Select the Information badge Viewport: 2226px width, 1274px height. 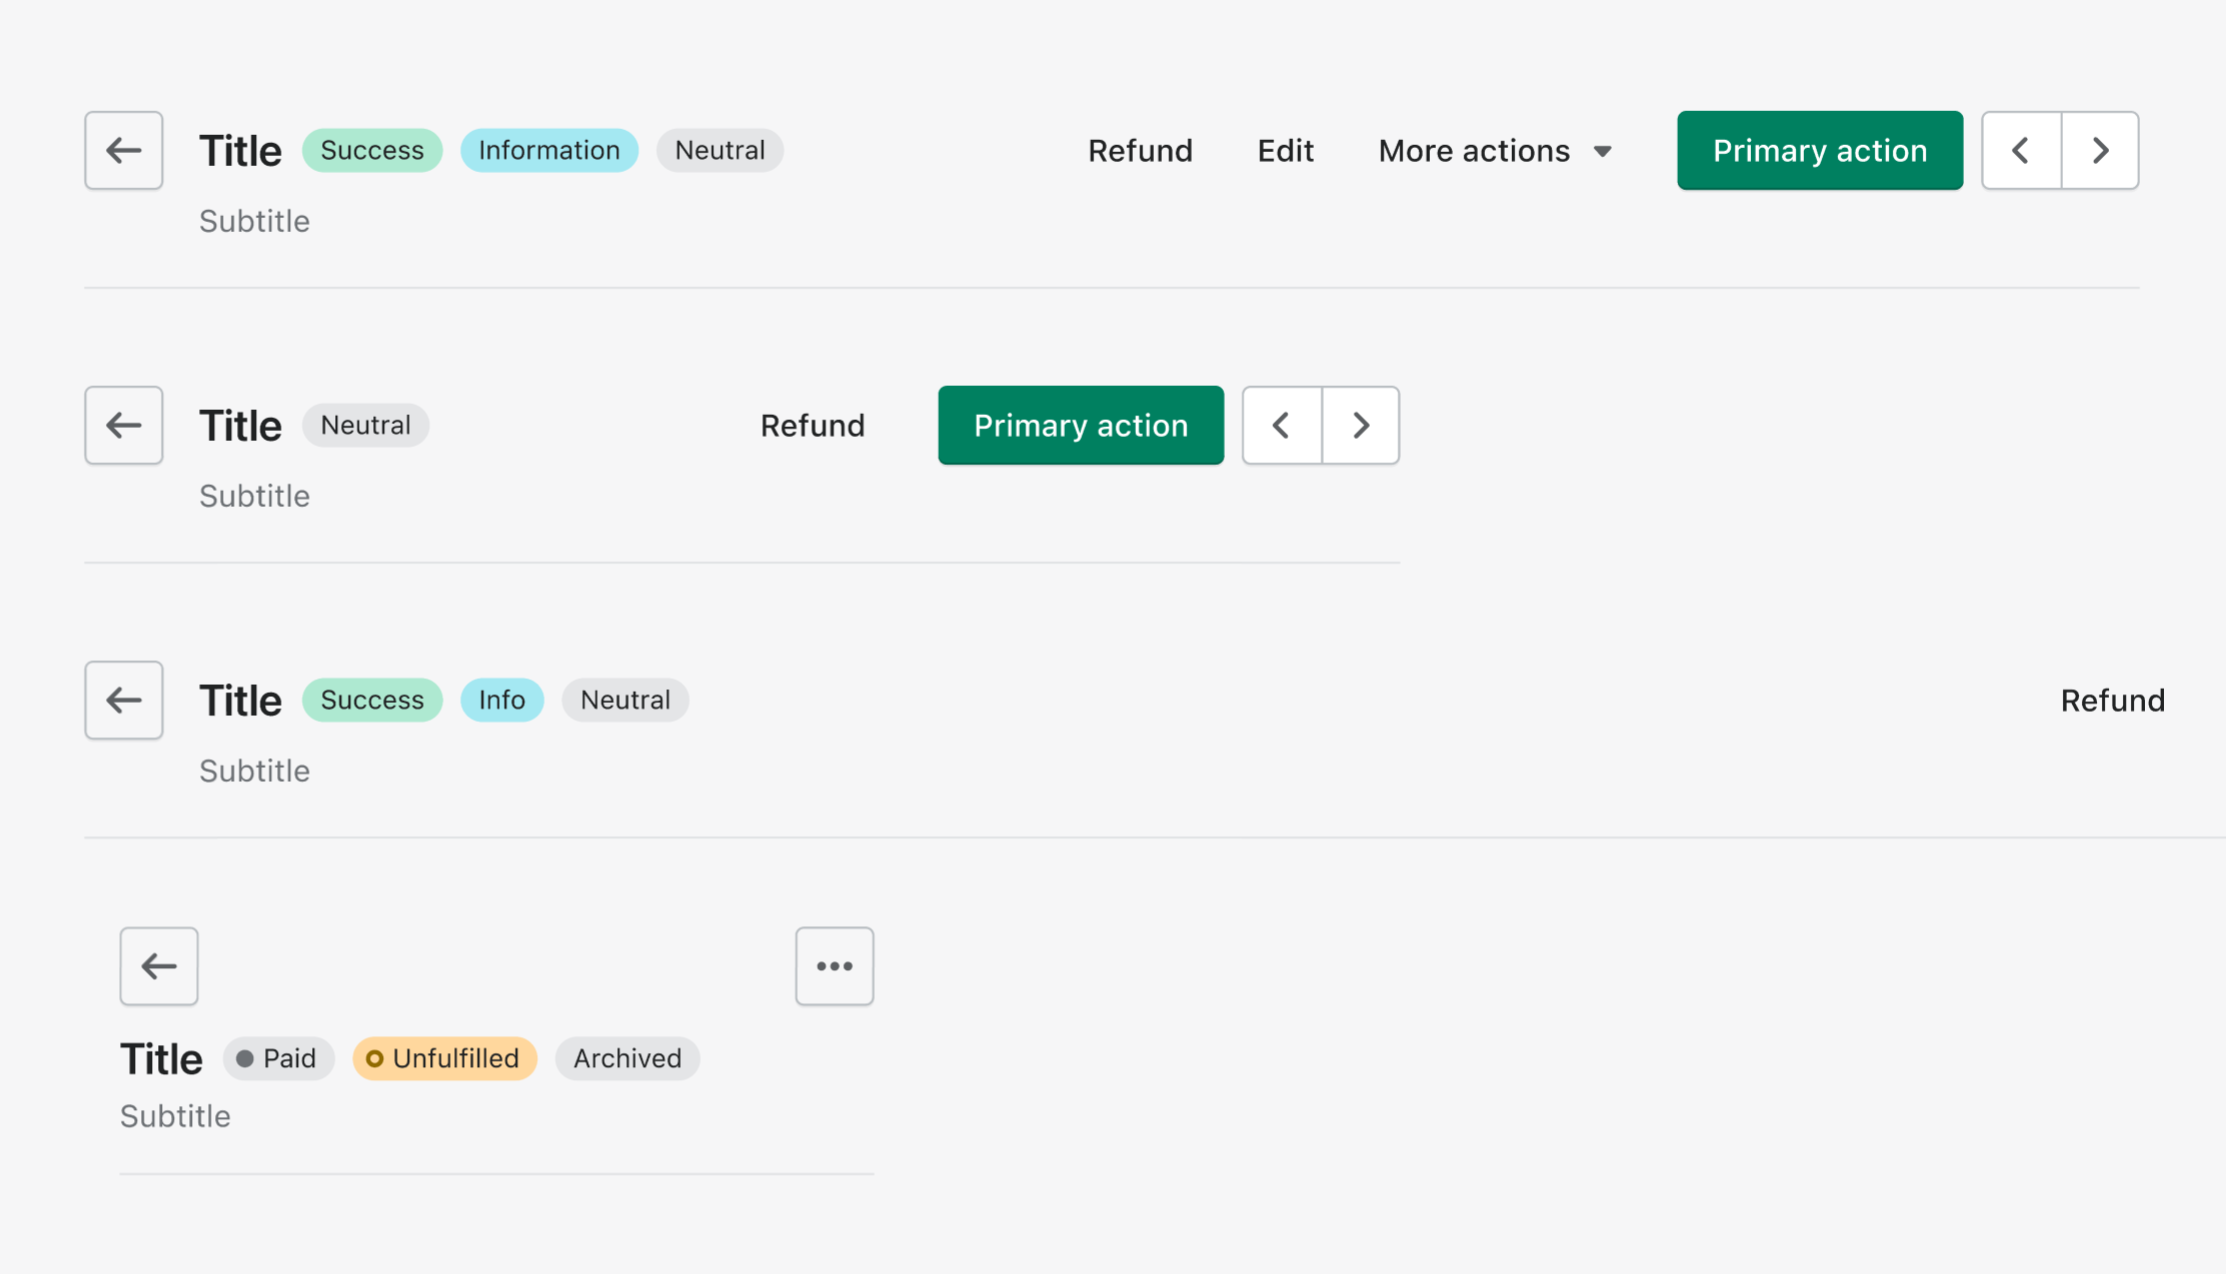click(549, 150)
